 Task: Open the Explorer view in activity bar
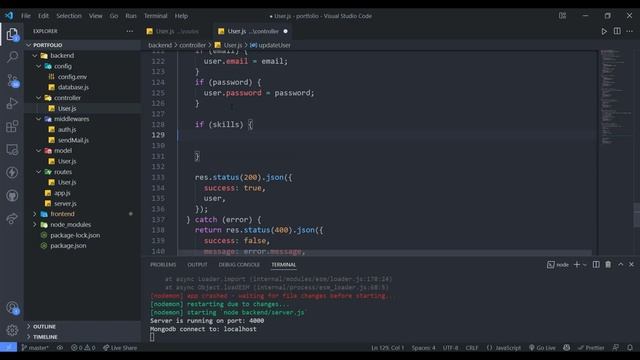pyautogui.click(x=12, y=35)
